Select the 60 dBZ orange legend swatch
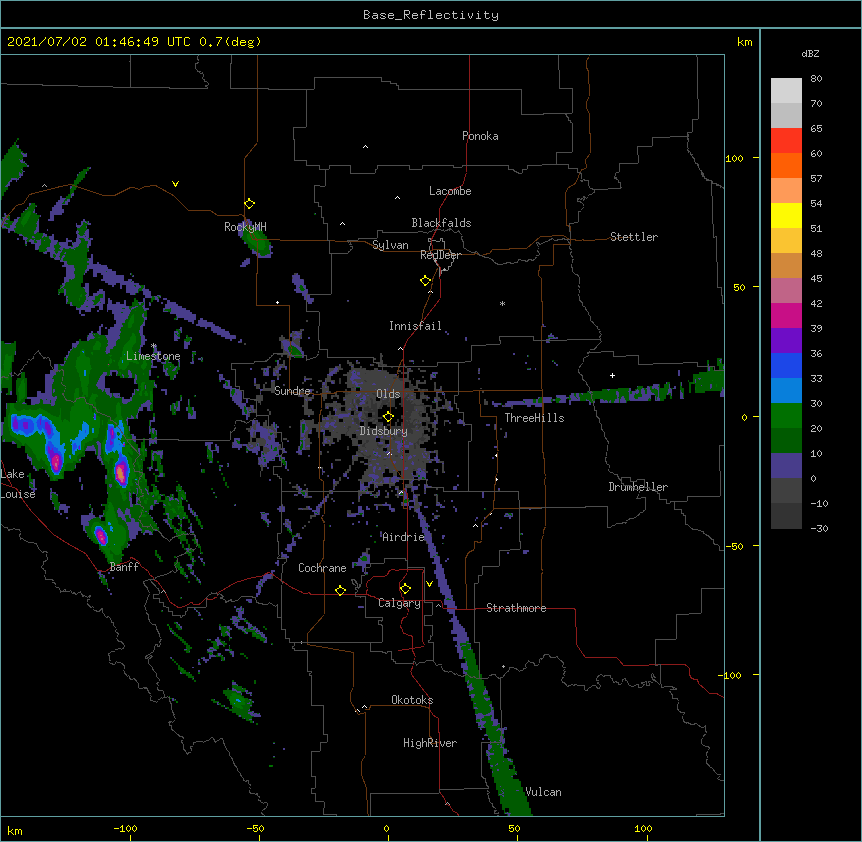The image size is (862, 842). click(x=786, y=165)
